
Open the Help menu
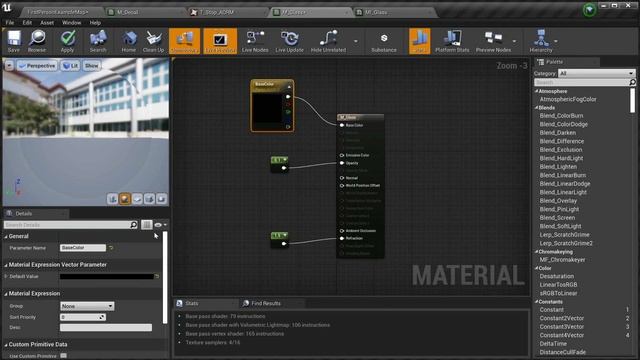tap(95, 23)
